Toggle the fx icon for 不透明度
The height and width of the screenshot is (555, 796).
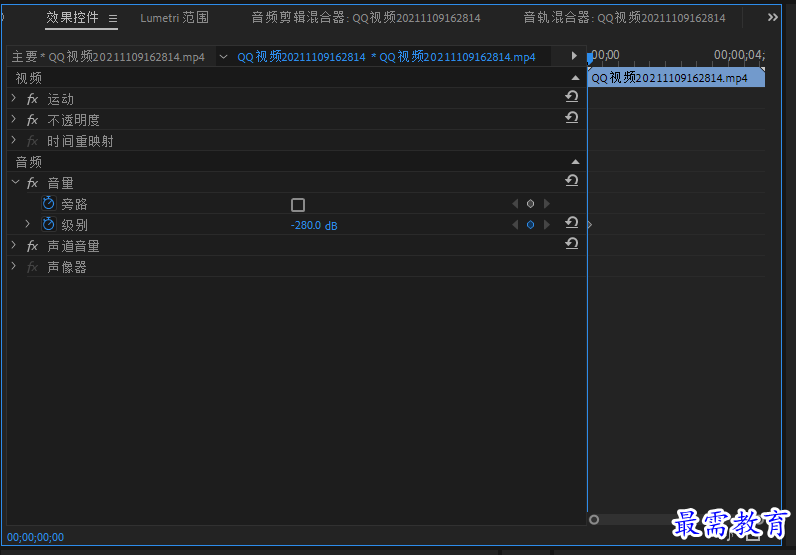click(32, 120)
